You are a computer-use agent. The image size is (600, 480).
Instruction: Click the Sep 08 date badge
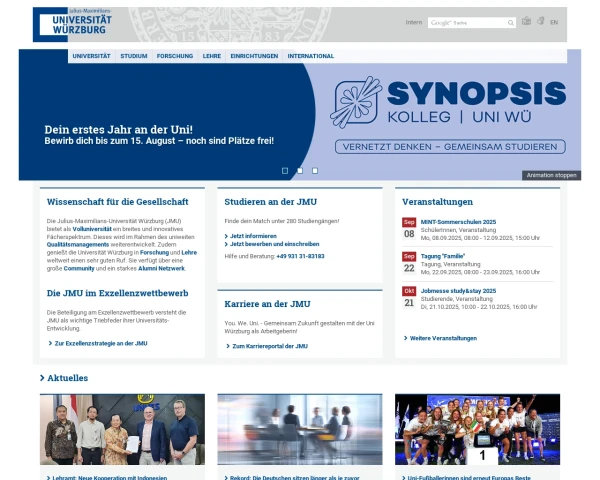409,229
